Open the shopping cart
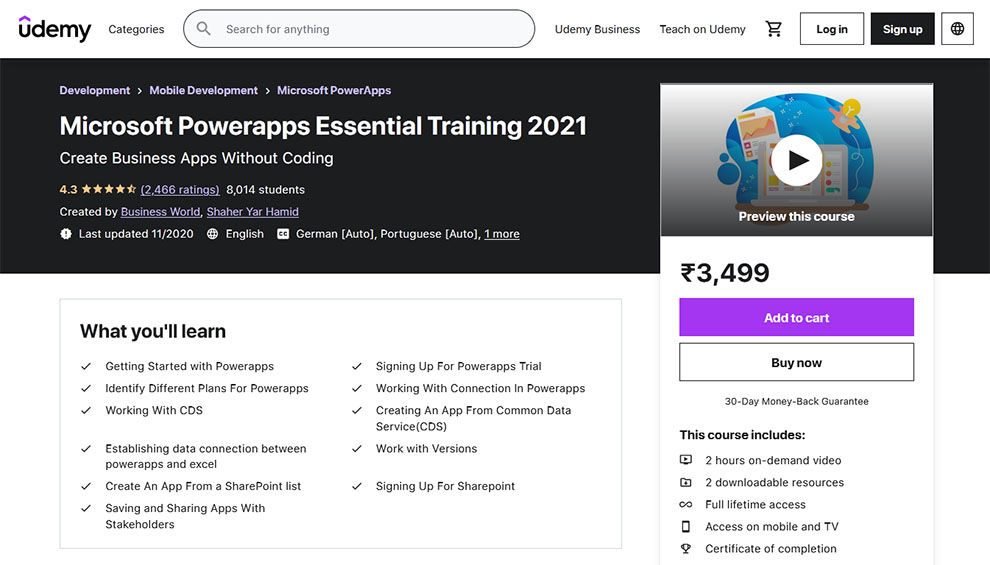This screenshot has width=990, height=565. click(x=774, y=29)
